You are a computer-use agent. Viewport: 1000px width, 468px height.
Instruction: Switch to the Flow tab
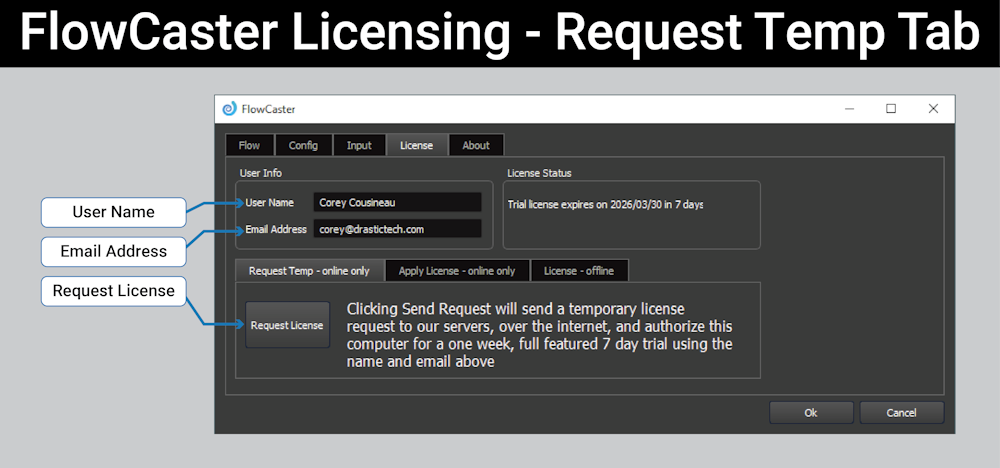(x=249, y=145)
